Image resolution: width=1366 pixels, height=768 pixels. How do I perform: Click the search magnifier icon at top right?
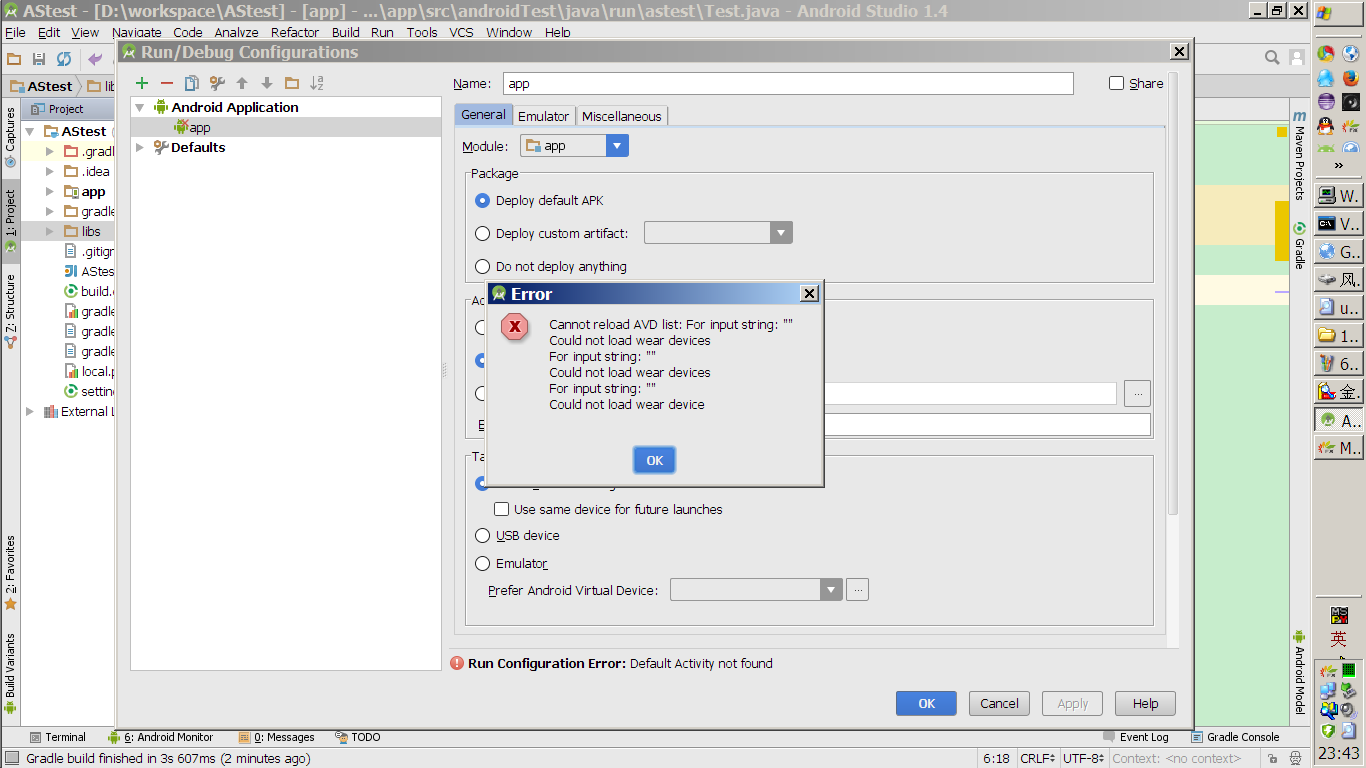1272,58
